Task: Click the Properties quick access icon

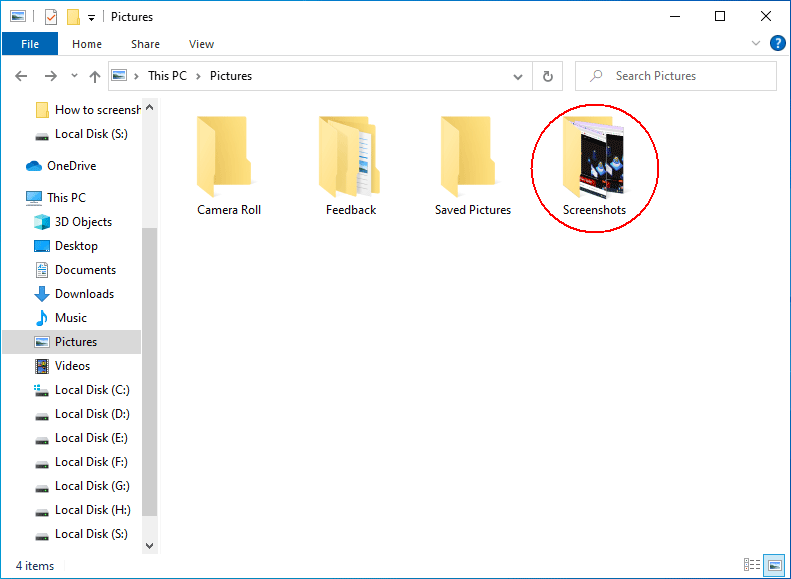Action: [51, 17]
